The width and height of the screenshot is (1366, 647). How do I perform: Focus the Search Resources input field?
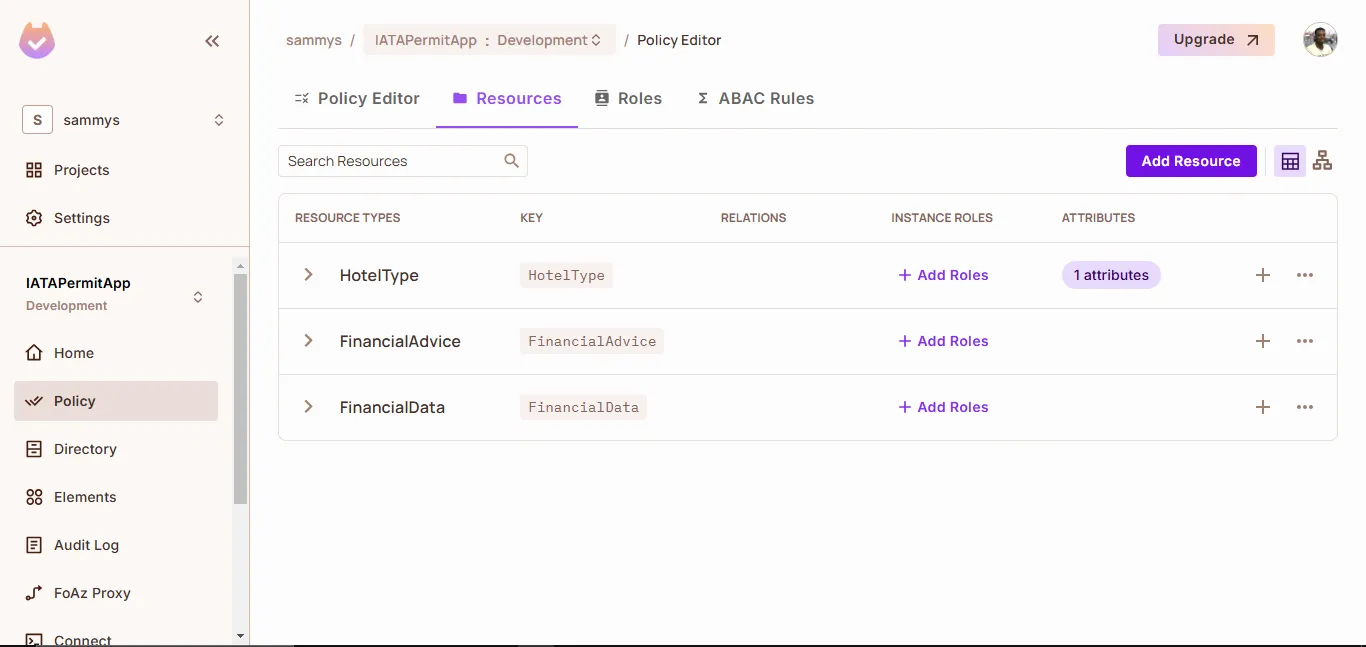point(390,161)
